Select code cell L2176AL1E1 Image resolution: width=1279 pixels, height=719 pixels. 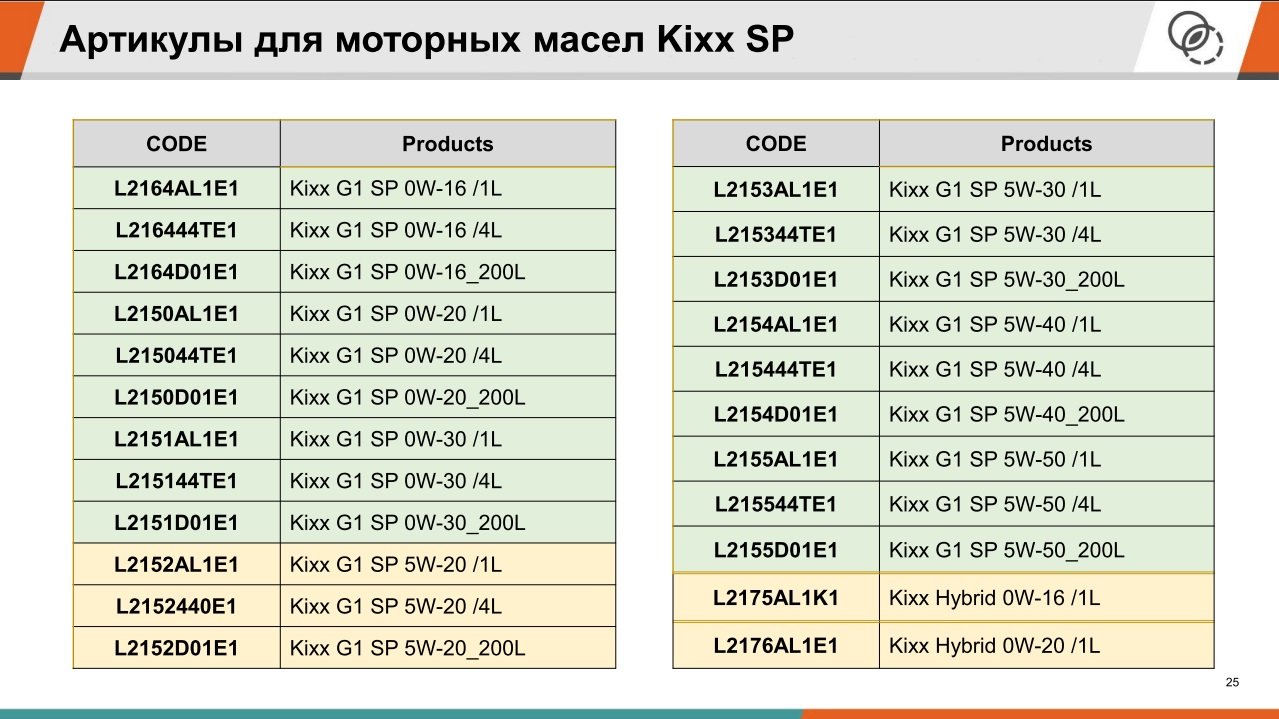776,645
